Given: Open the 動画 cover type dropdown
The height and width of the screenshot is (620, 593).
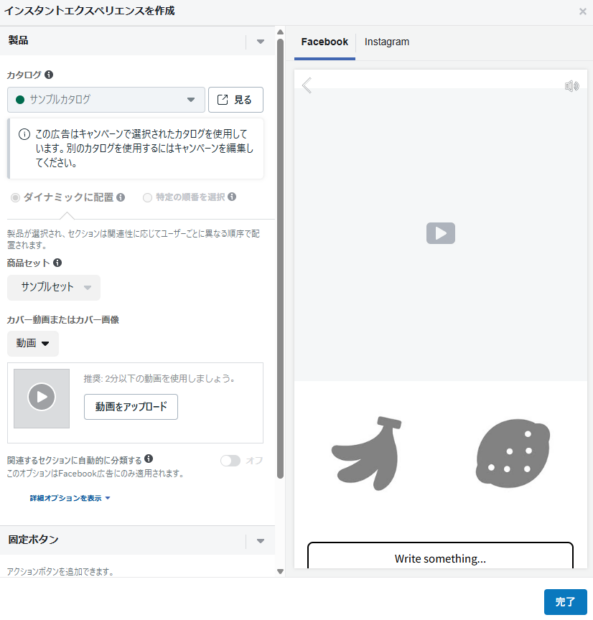Looking at the screenshot, I should pyautogui.click(x=33, y=343).
